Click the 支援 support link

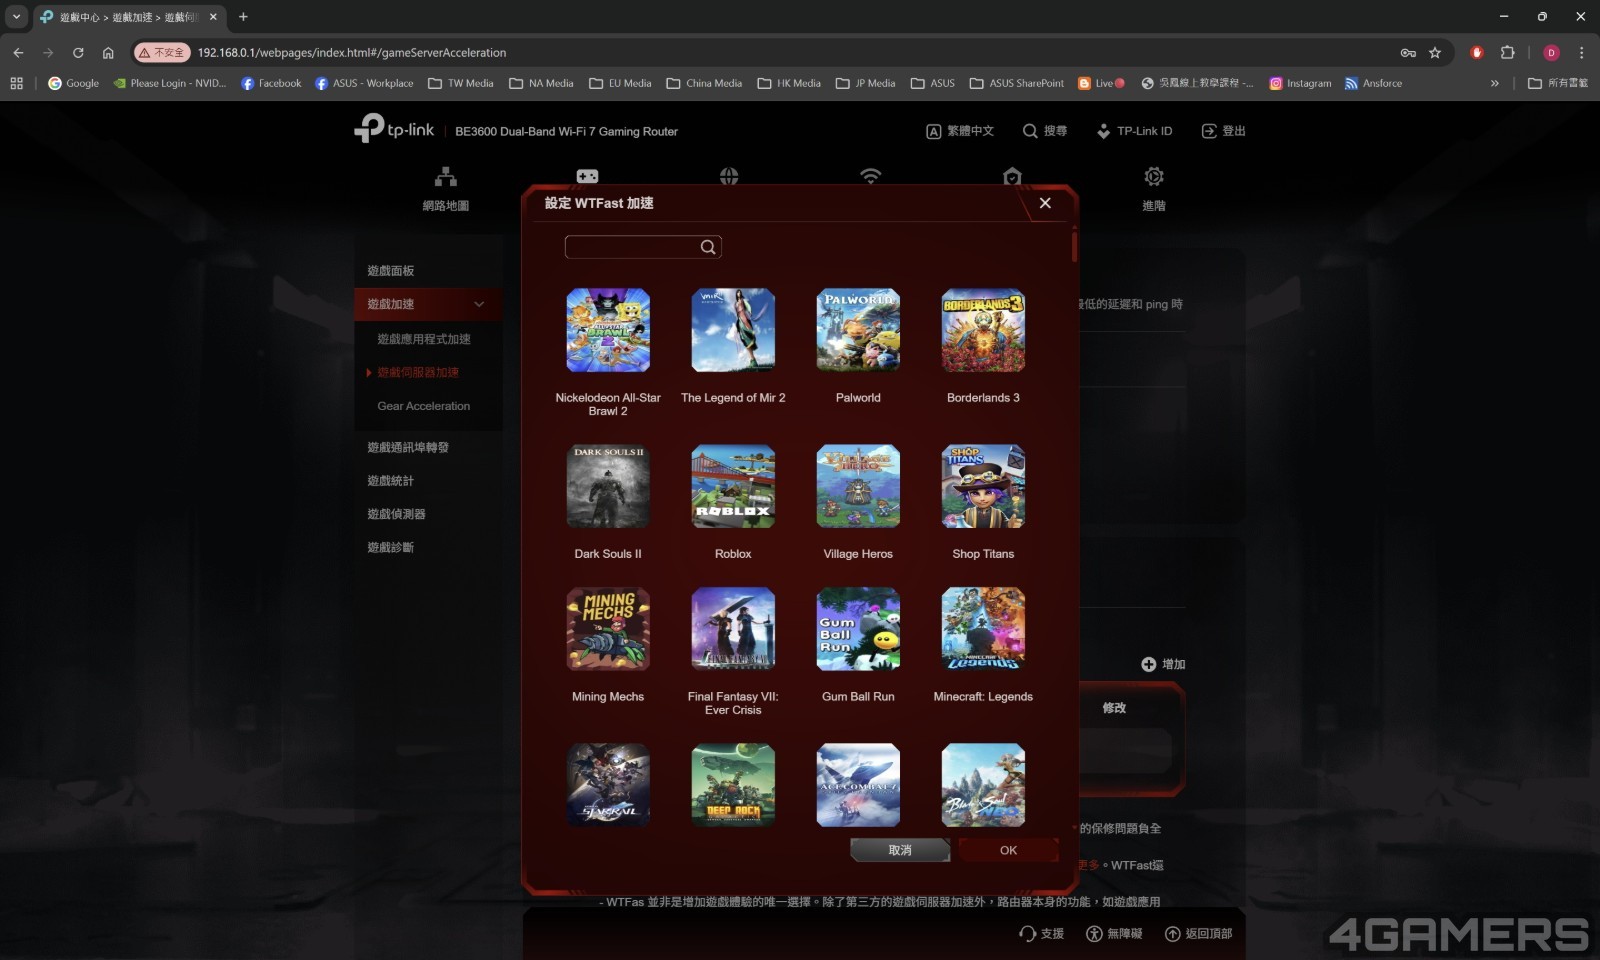1041,934
